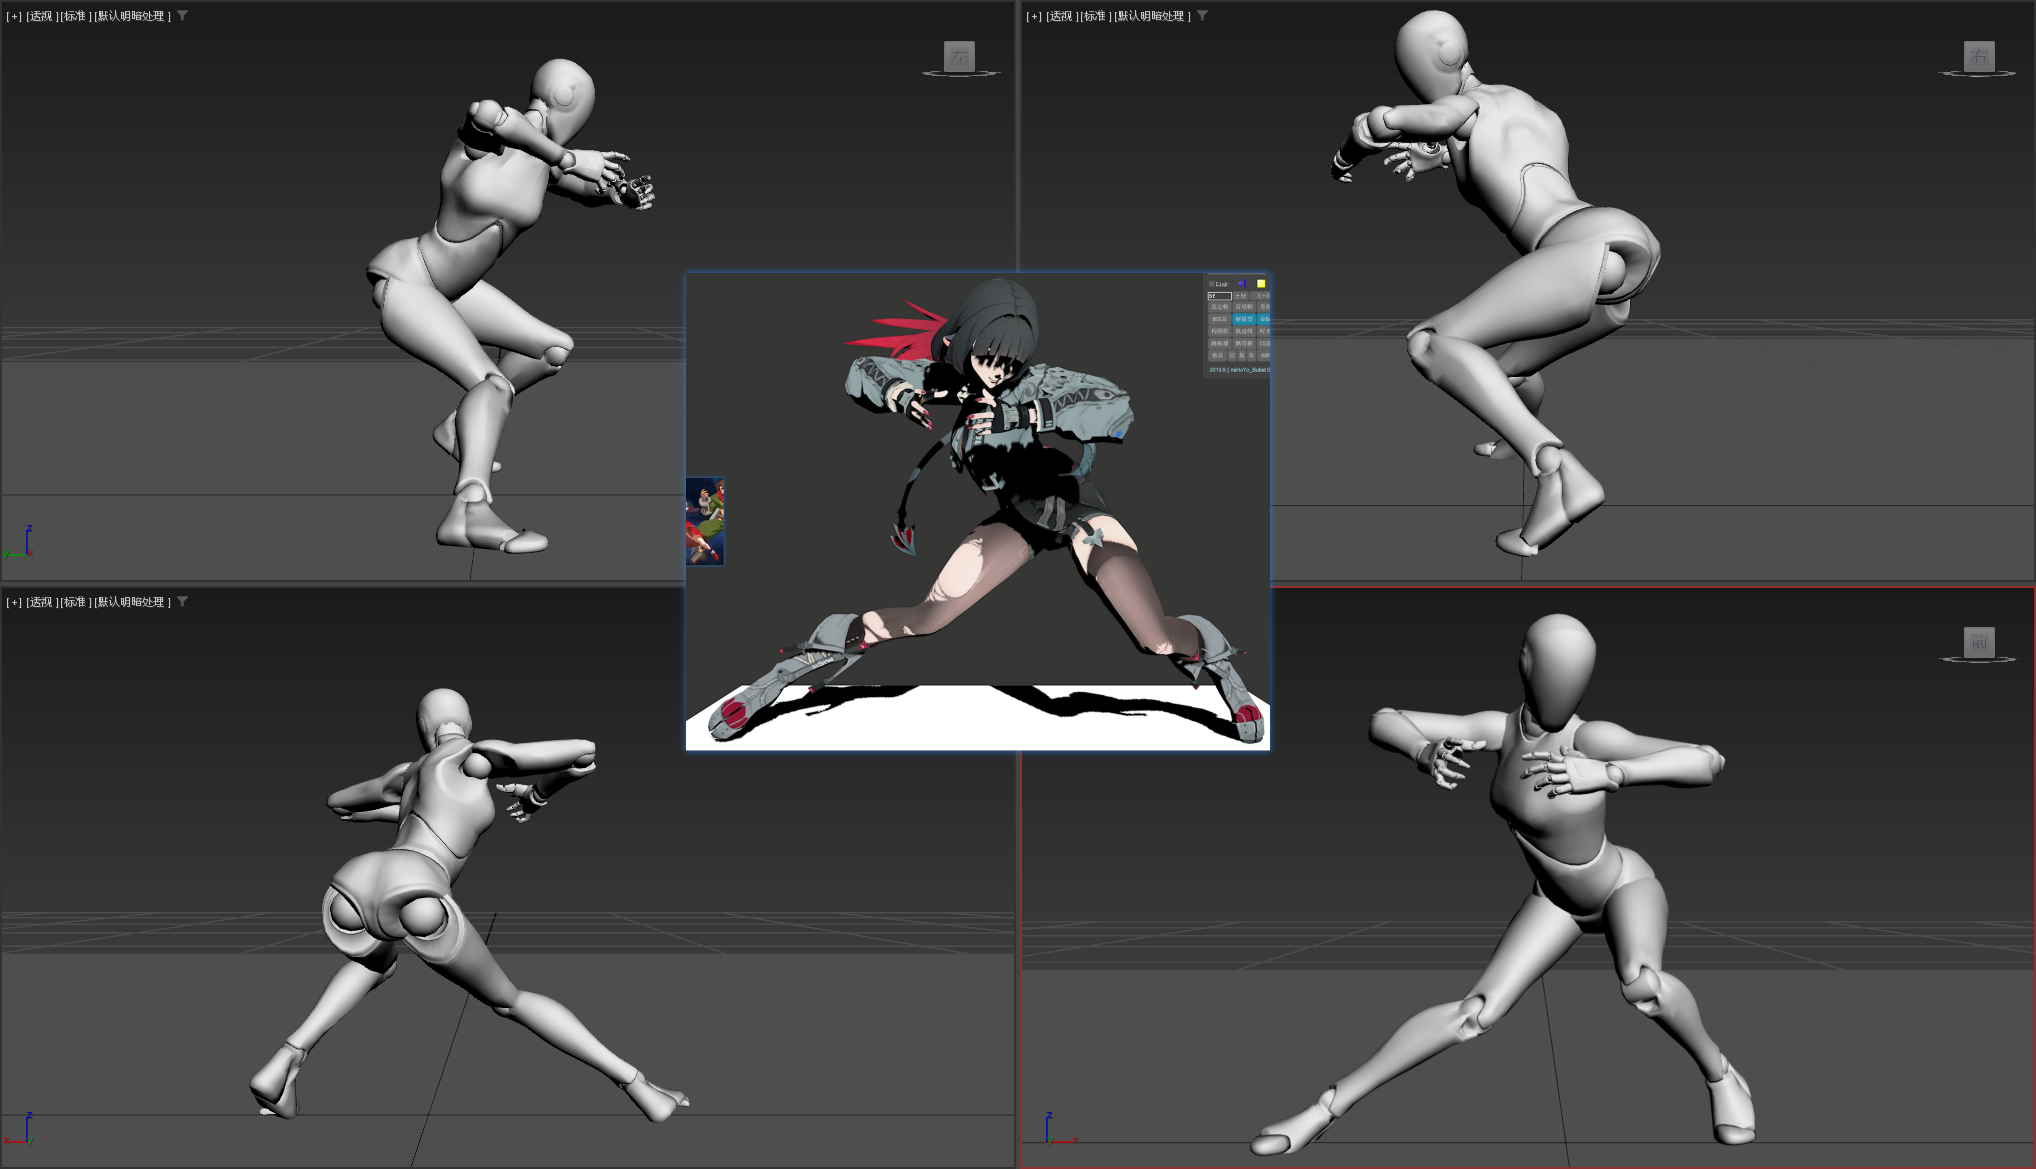The width and height of the screenshot is (2036, 1169).
Task: Toggle the highlighted 解模型 button
Action: coord(1244,319)
